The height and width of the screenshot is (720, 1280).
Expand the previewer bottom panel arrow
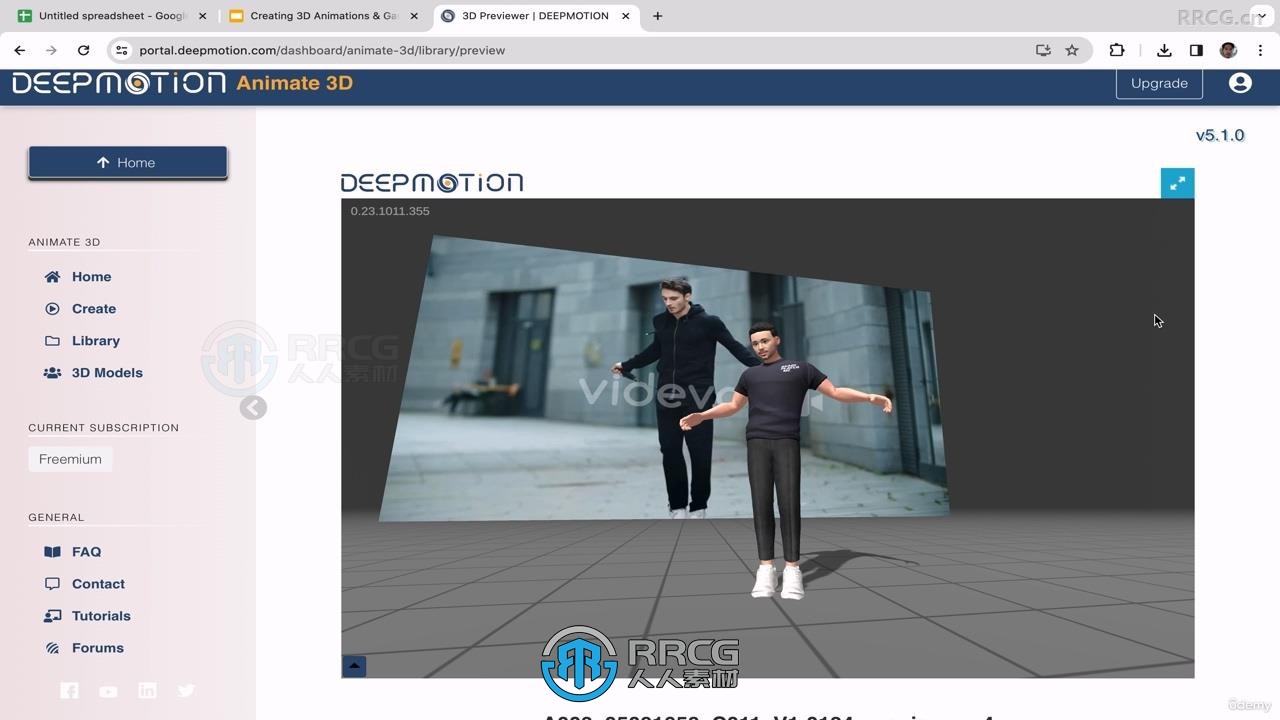point(354,666)
